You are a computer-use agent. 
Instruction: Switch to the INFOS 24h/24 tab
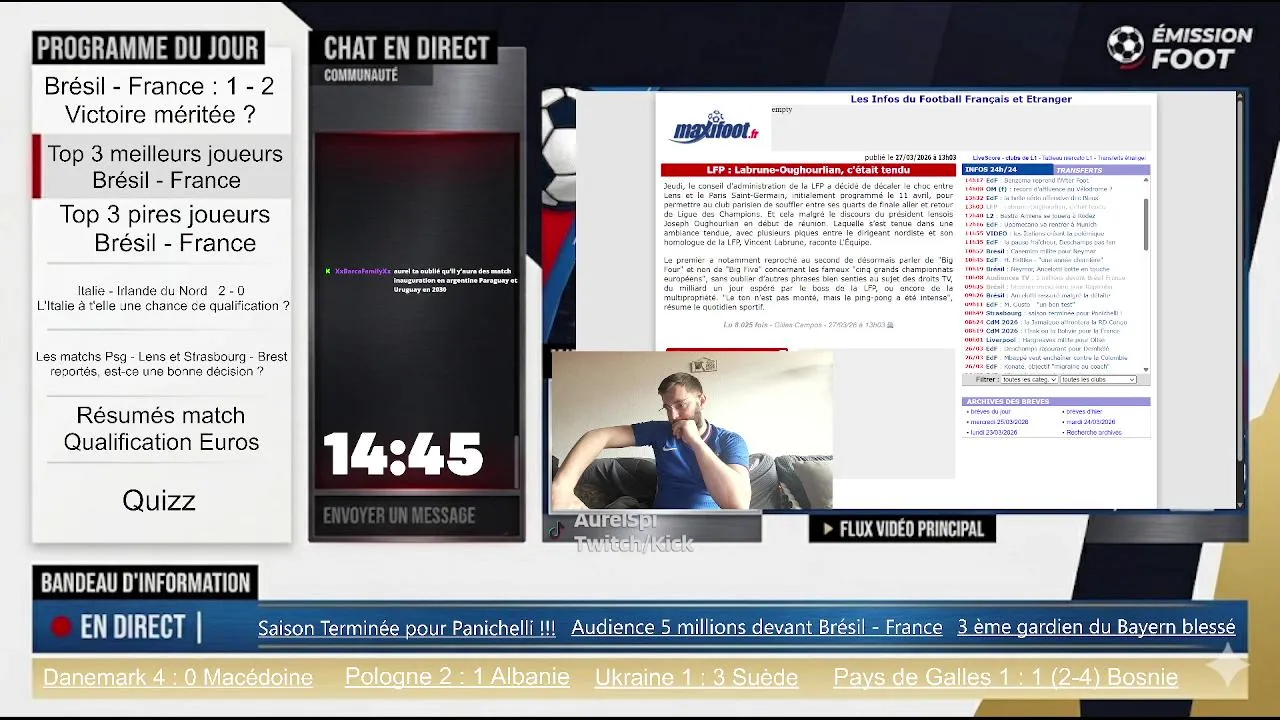[x=1007, y=169]
